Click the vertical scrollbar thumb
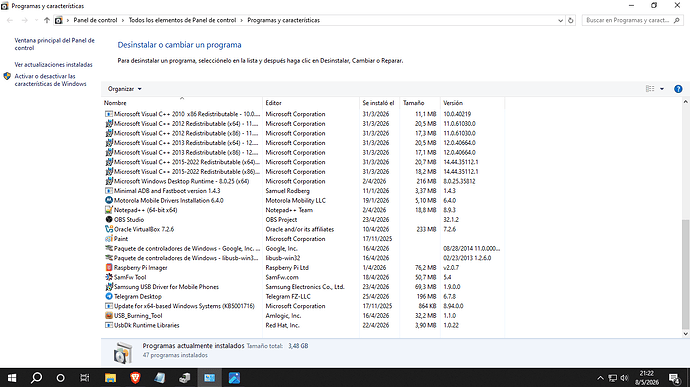 (x=685, y=274)
